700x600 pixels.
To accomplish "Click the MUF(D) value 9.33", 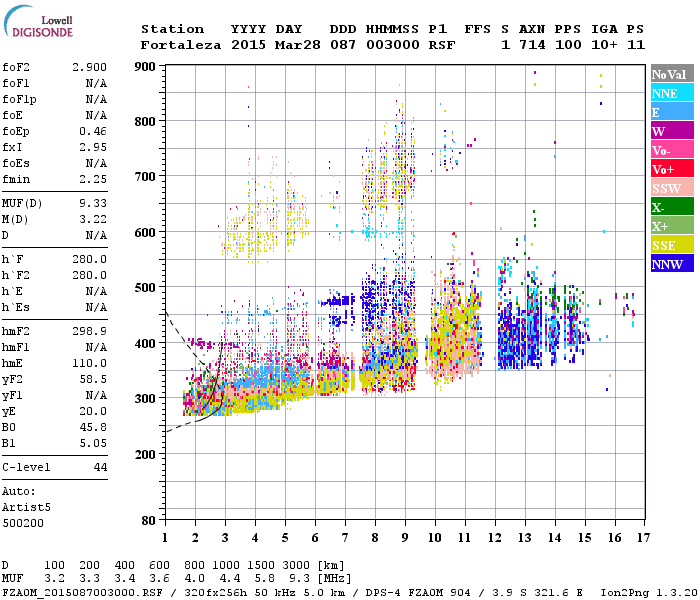I will click(x=93, y=203).
